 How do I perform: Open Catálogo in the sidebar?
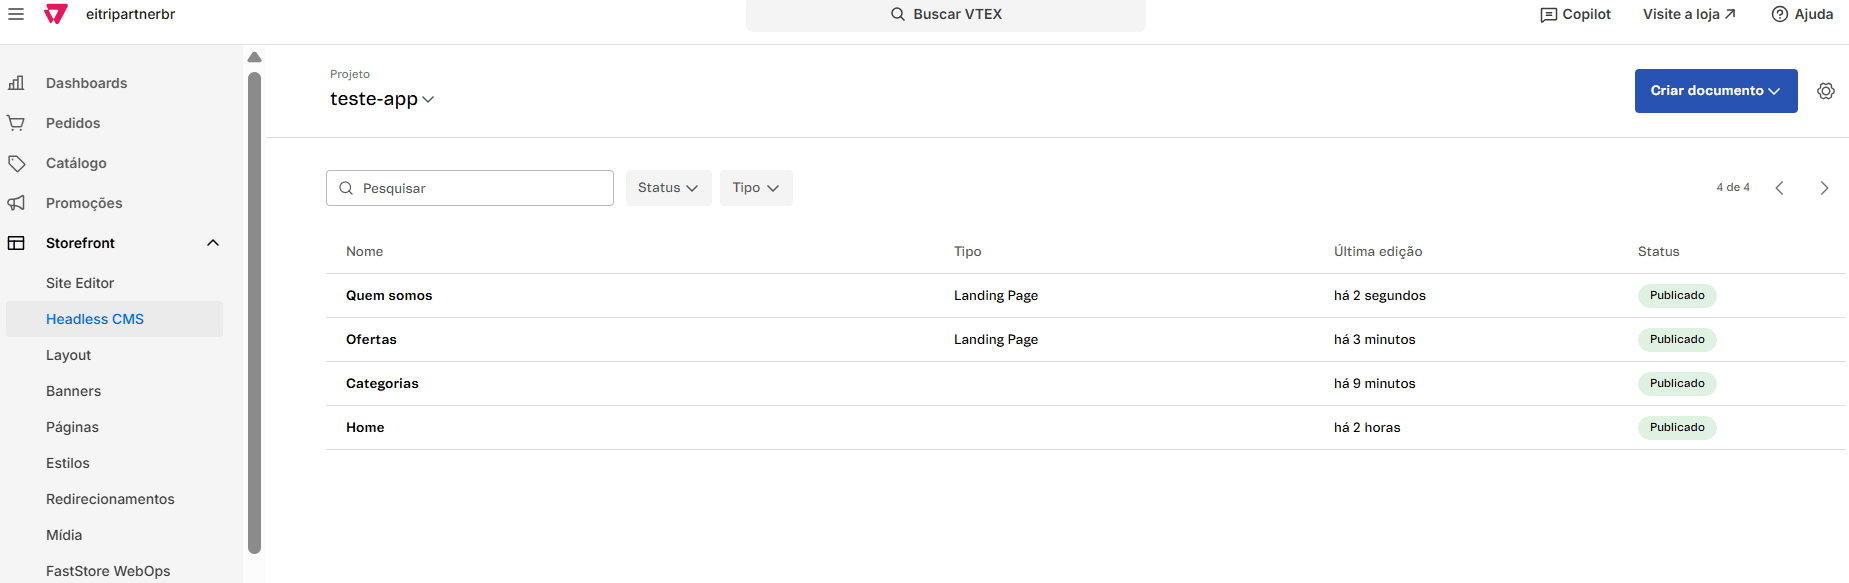(76, 163)
